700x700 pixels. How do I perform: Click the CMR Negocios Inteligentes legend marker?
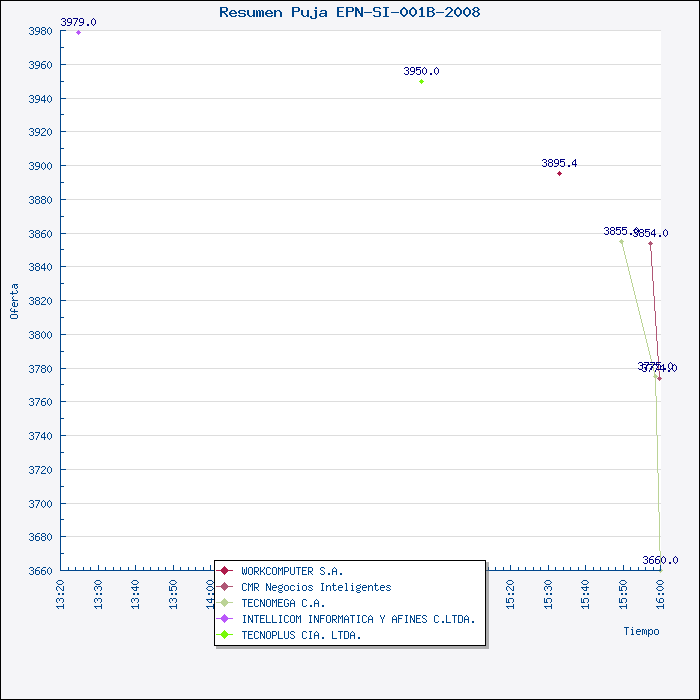(226, 587)
